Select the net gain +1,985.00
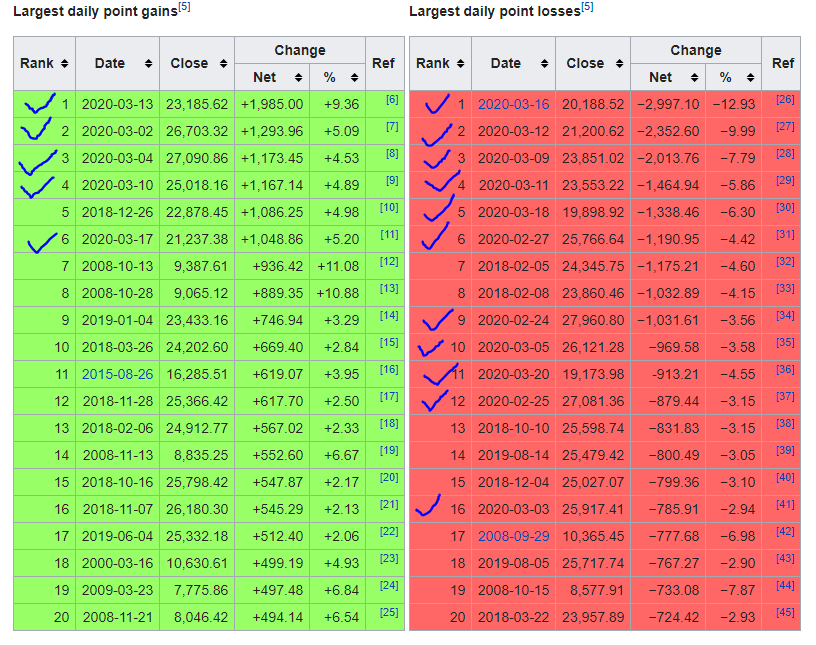 pyautogui.click(x=272, y=104)
